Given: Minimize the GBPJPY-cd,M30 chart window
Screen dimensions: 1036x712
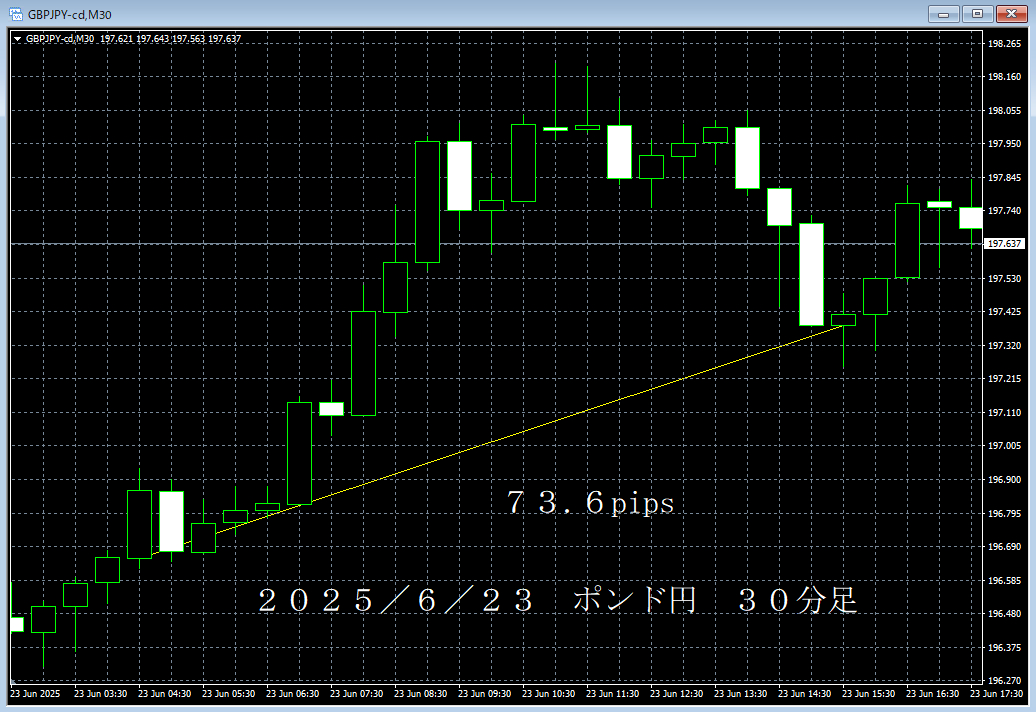Looking at the screenshot, I should click(x=942, y=13).
